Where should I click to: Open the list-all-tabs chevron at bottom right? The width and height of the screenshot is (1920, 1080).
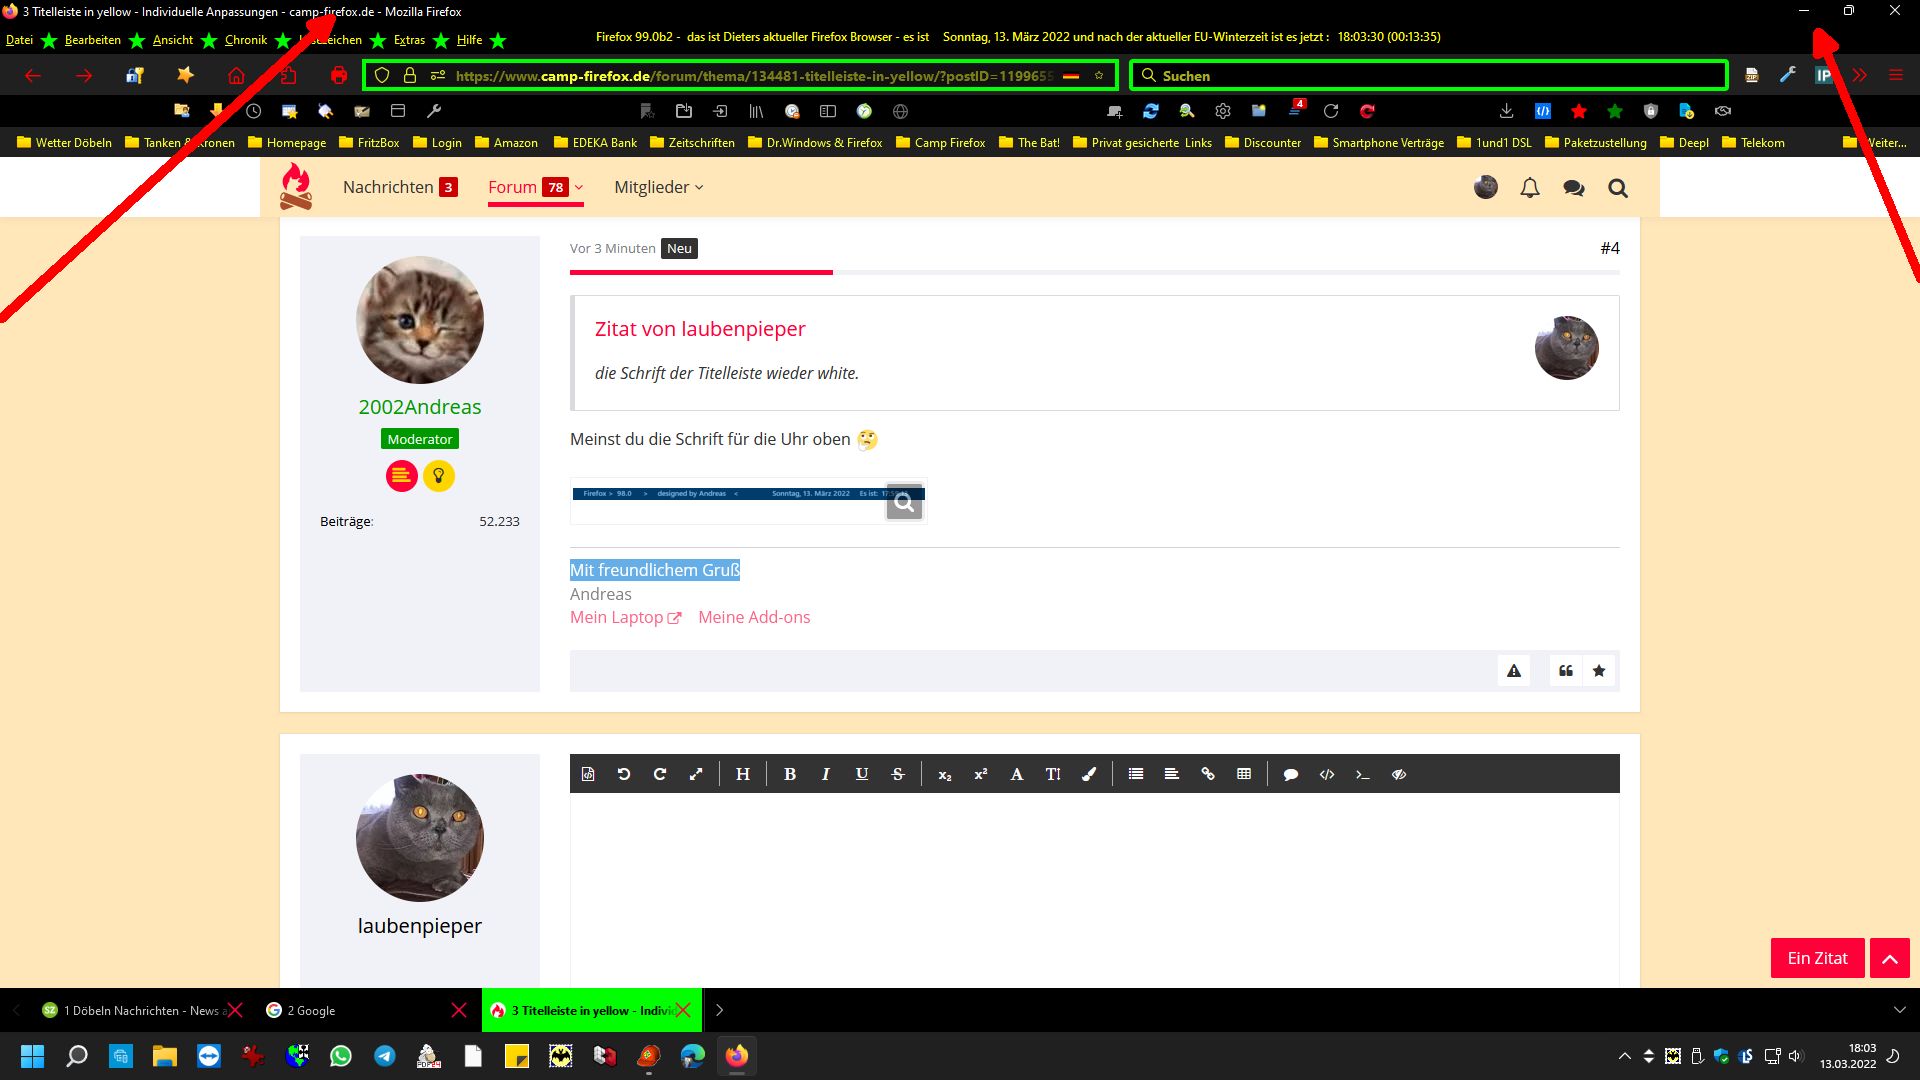point(1899,1010)
